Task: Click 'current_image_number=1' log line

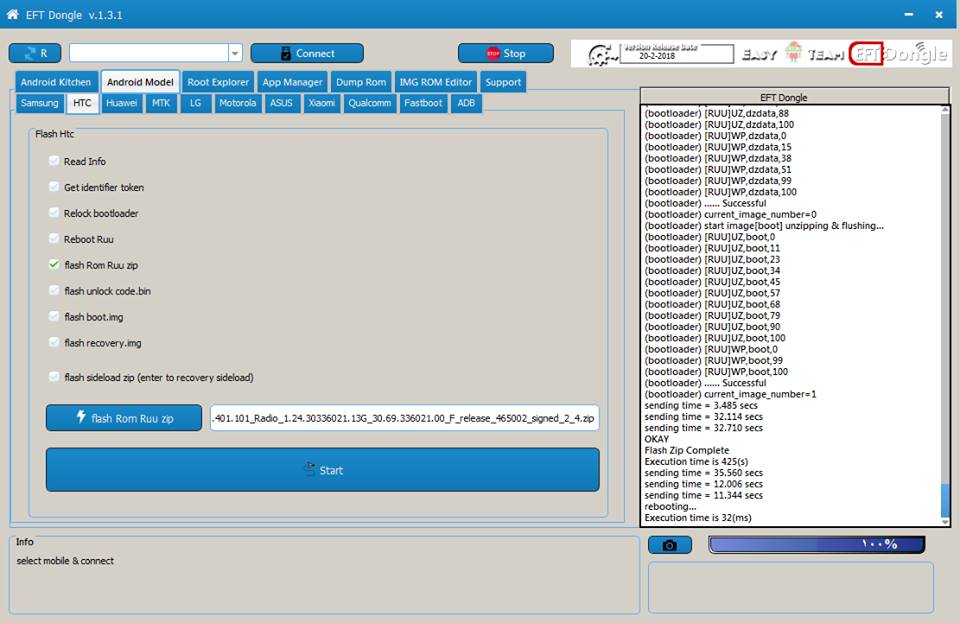Action: [730, 394]
